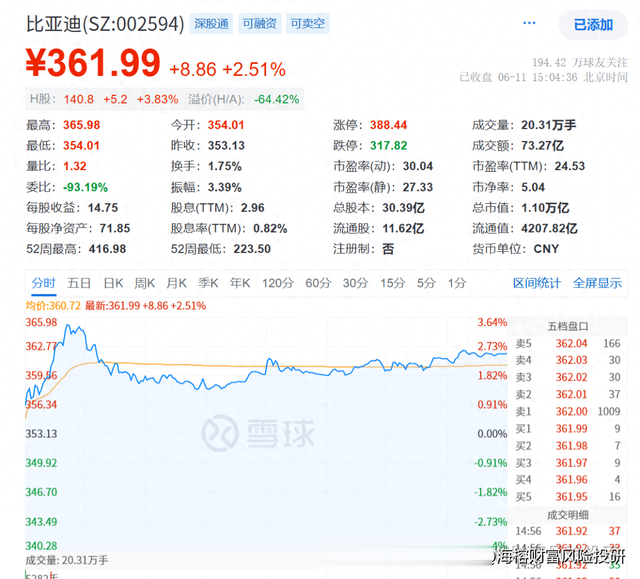640x579 pixels.
Task: Click the 跌停 value 317.82
Action: [x=388, y=145]
